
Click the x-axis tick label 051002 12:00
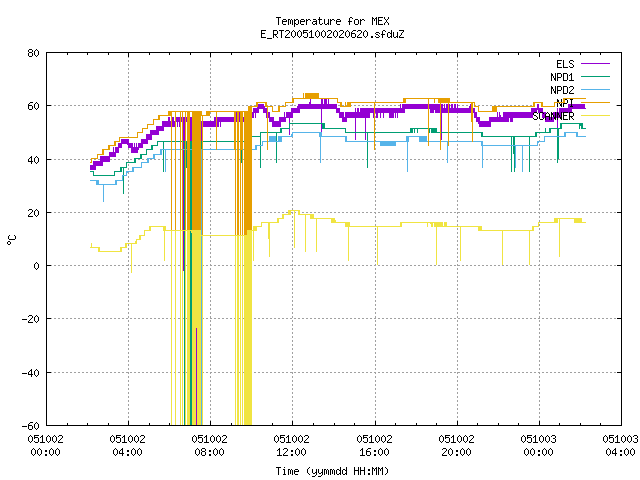[291, 445]
